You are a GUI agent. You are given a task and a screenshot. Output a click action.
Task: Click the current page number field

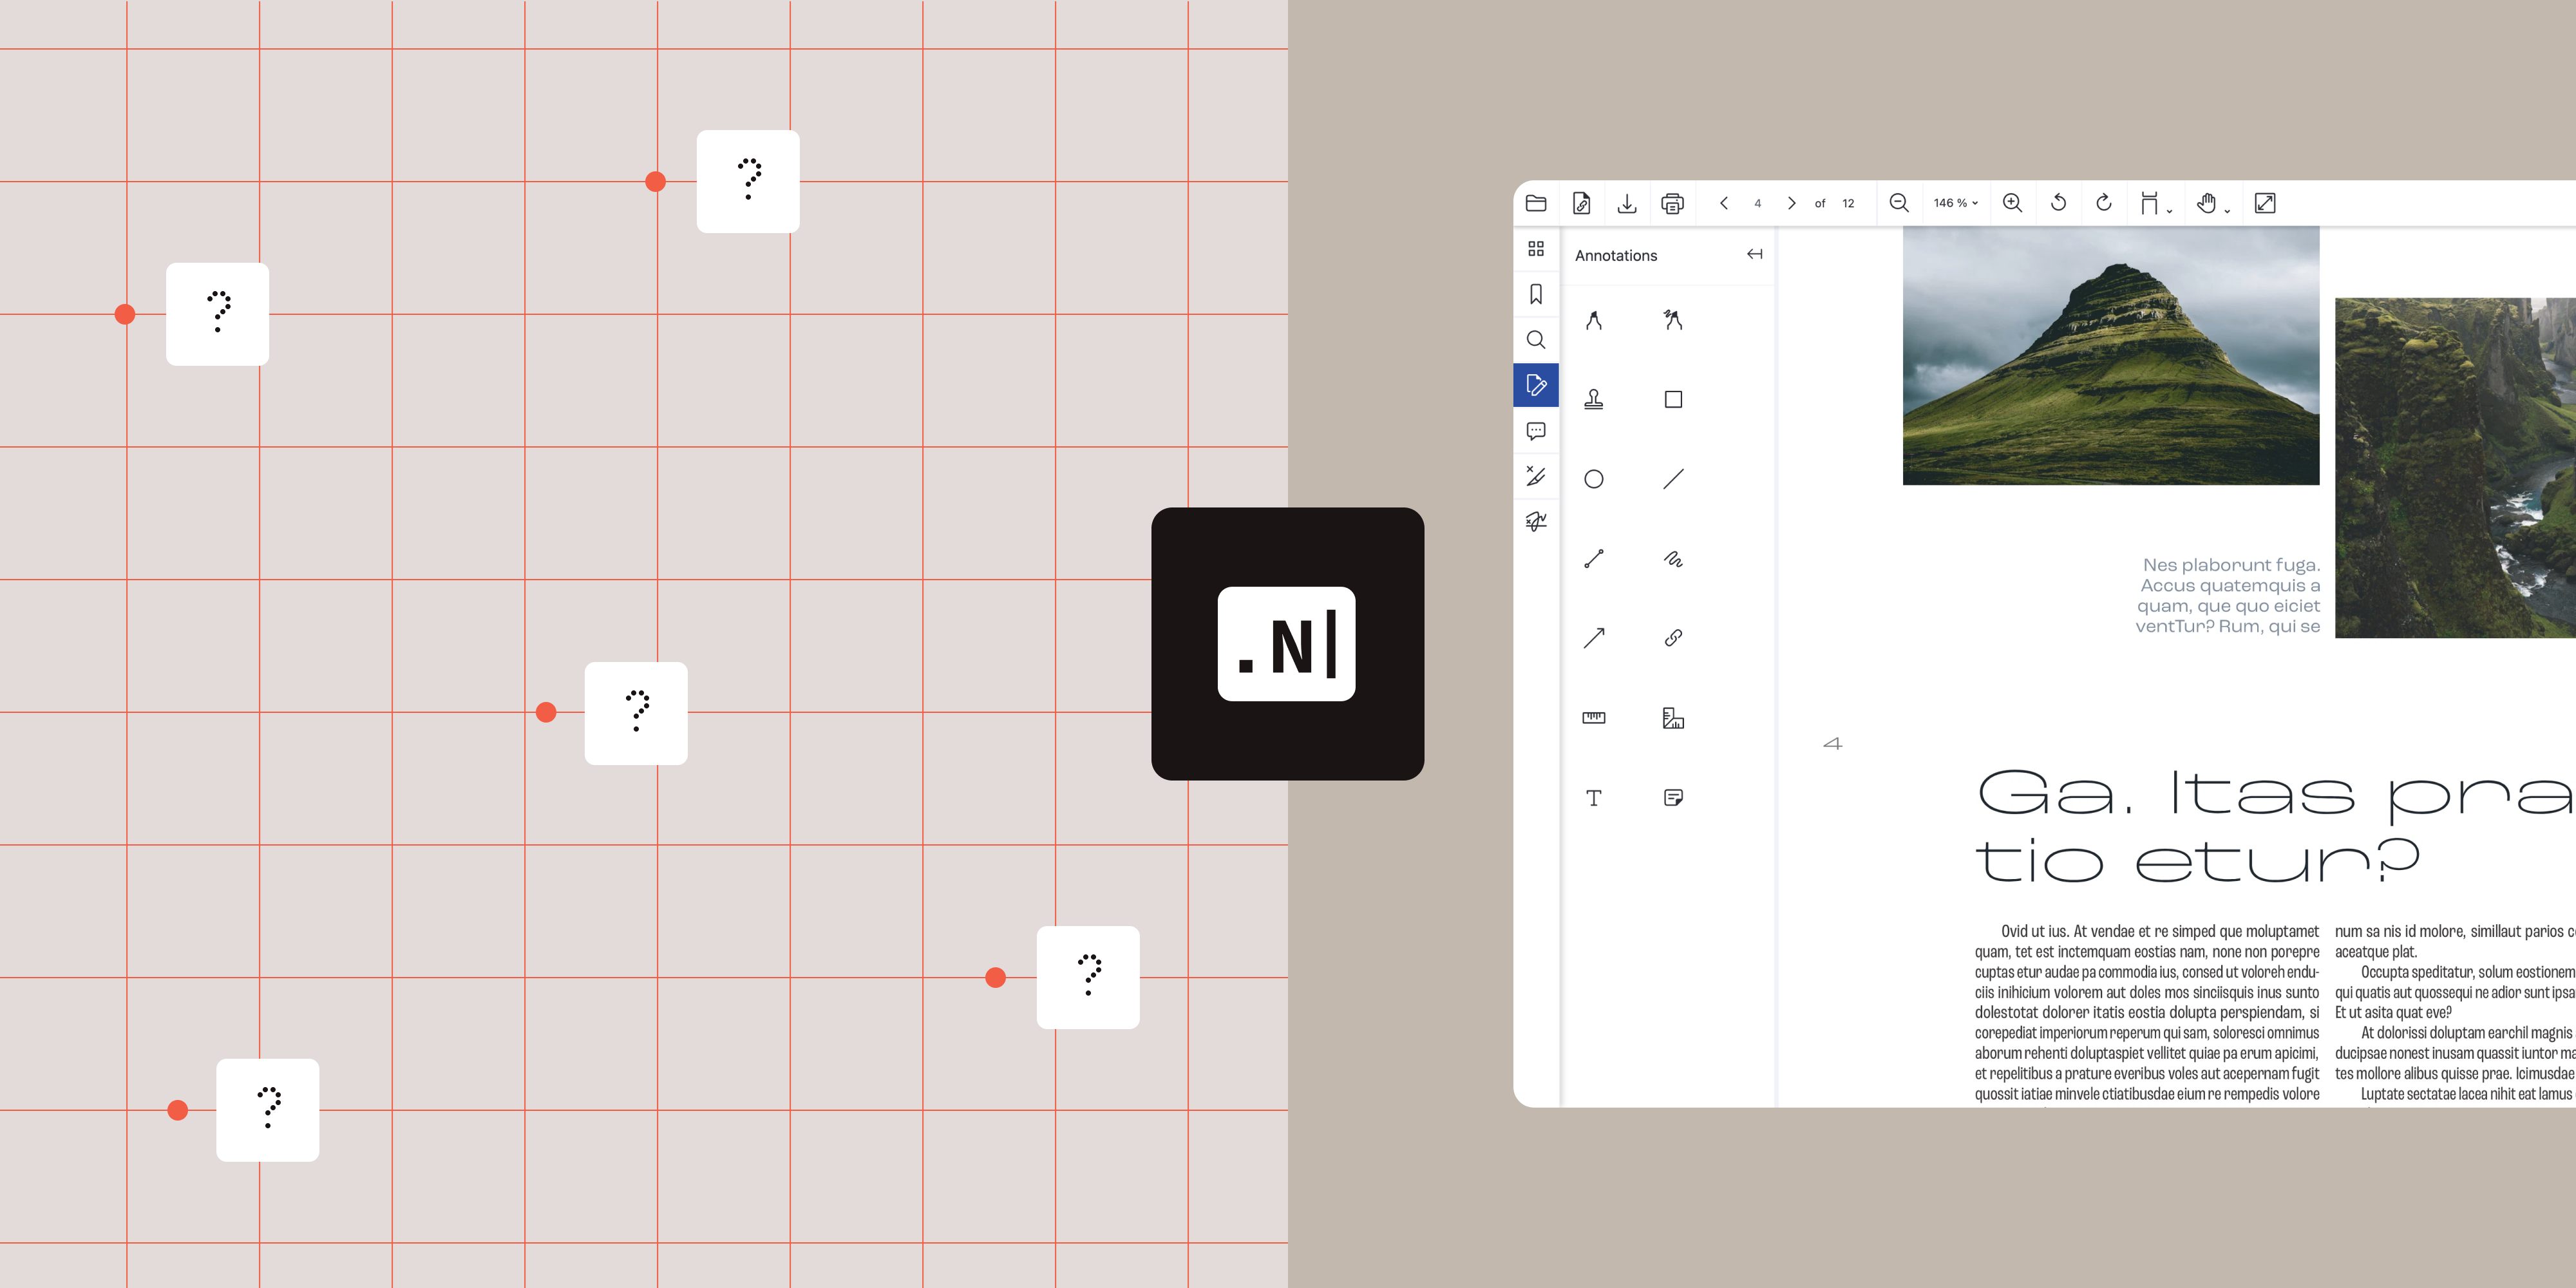[1757, 203]
